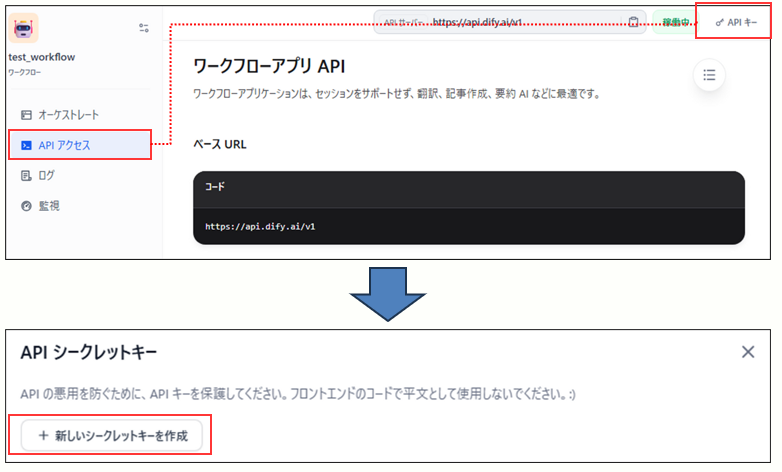
Task: Click the API server URL field
Action: pyautogui.click(x=500, y=22)
